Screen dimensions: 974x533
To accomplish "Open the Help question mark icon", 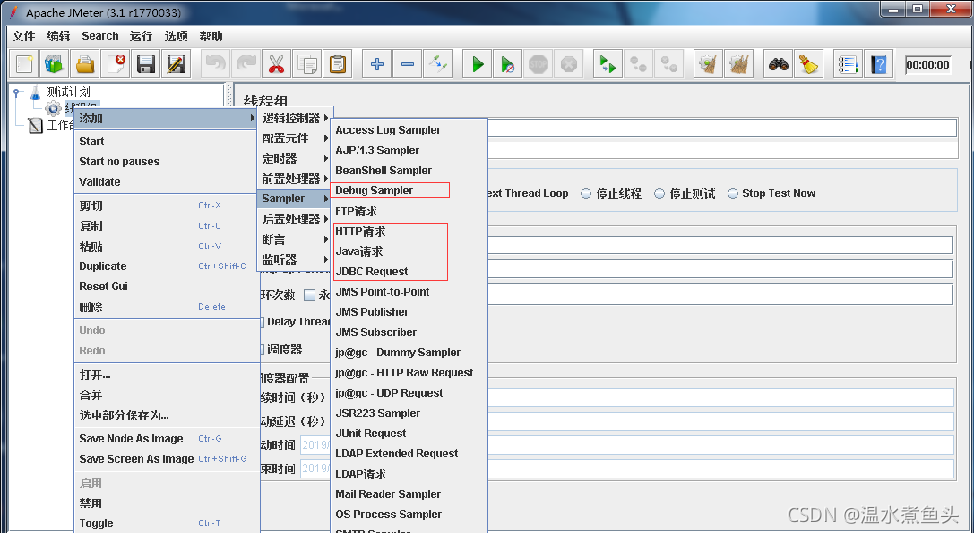I will (x=879, y=64).
